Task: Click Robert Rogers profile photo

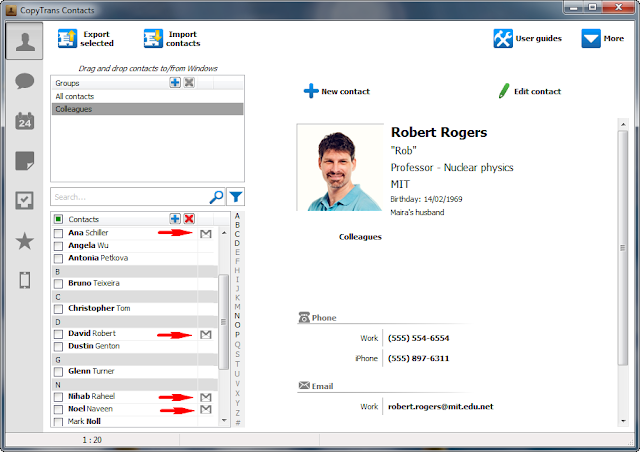Action: [340, 167]
